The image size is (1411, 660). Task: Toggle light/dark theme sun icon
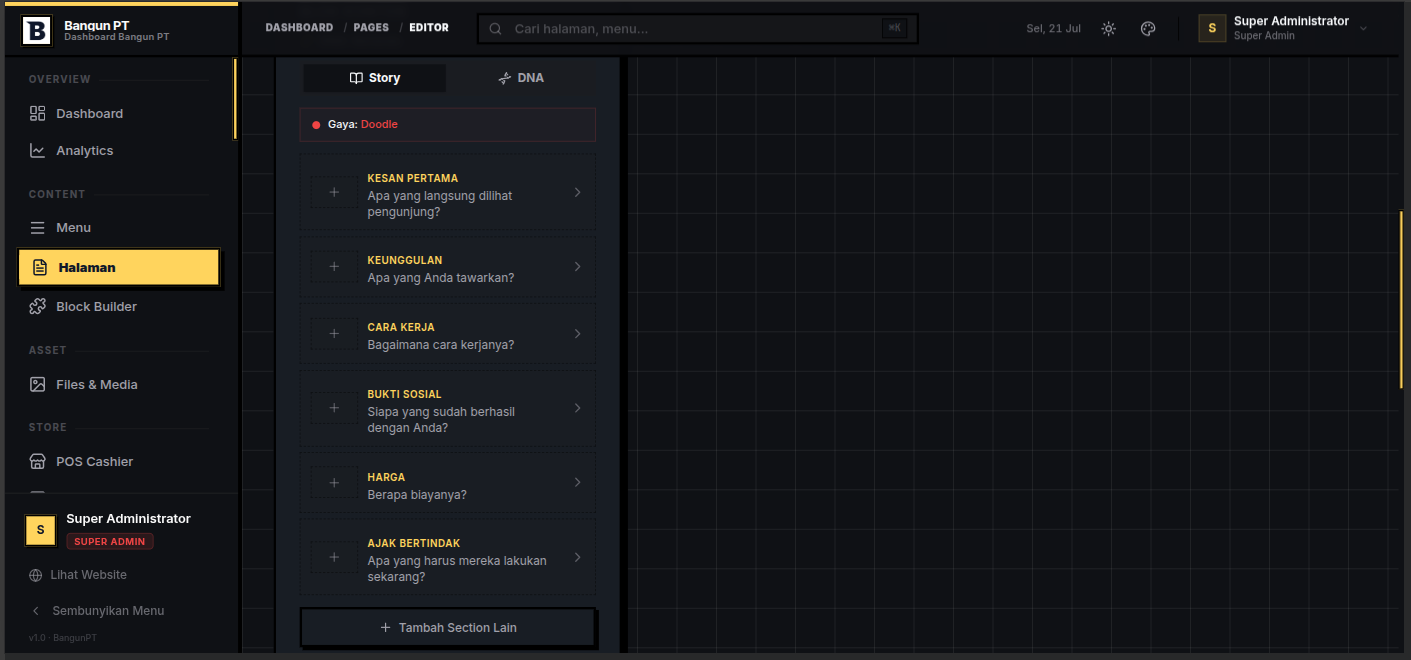1108,29
